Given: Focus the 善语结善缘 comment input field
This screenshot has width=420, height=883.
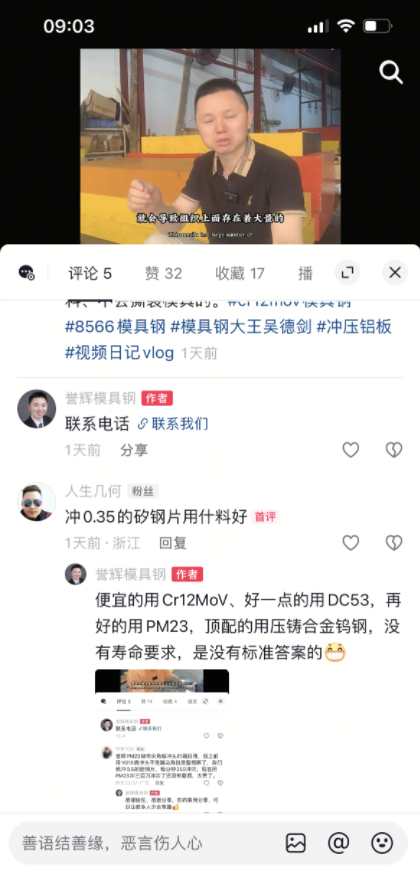Looking at the screenshot, I should [x=146, y=843].
